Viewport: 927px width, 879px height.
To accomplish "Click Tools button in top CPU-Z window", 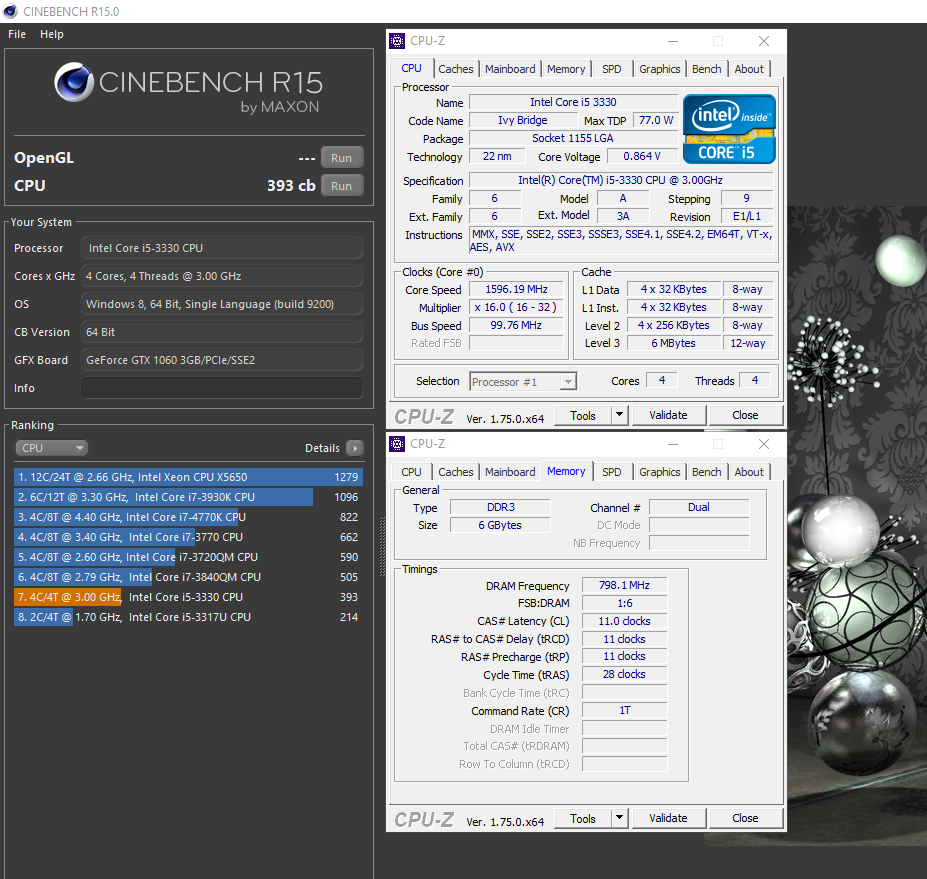I will 583,416.
